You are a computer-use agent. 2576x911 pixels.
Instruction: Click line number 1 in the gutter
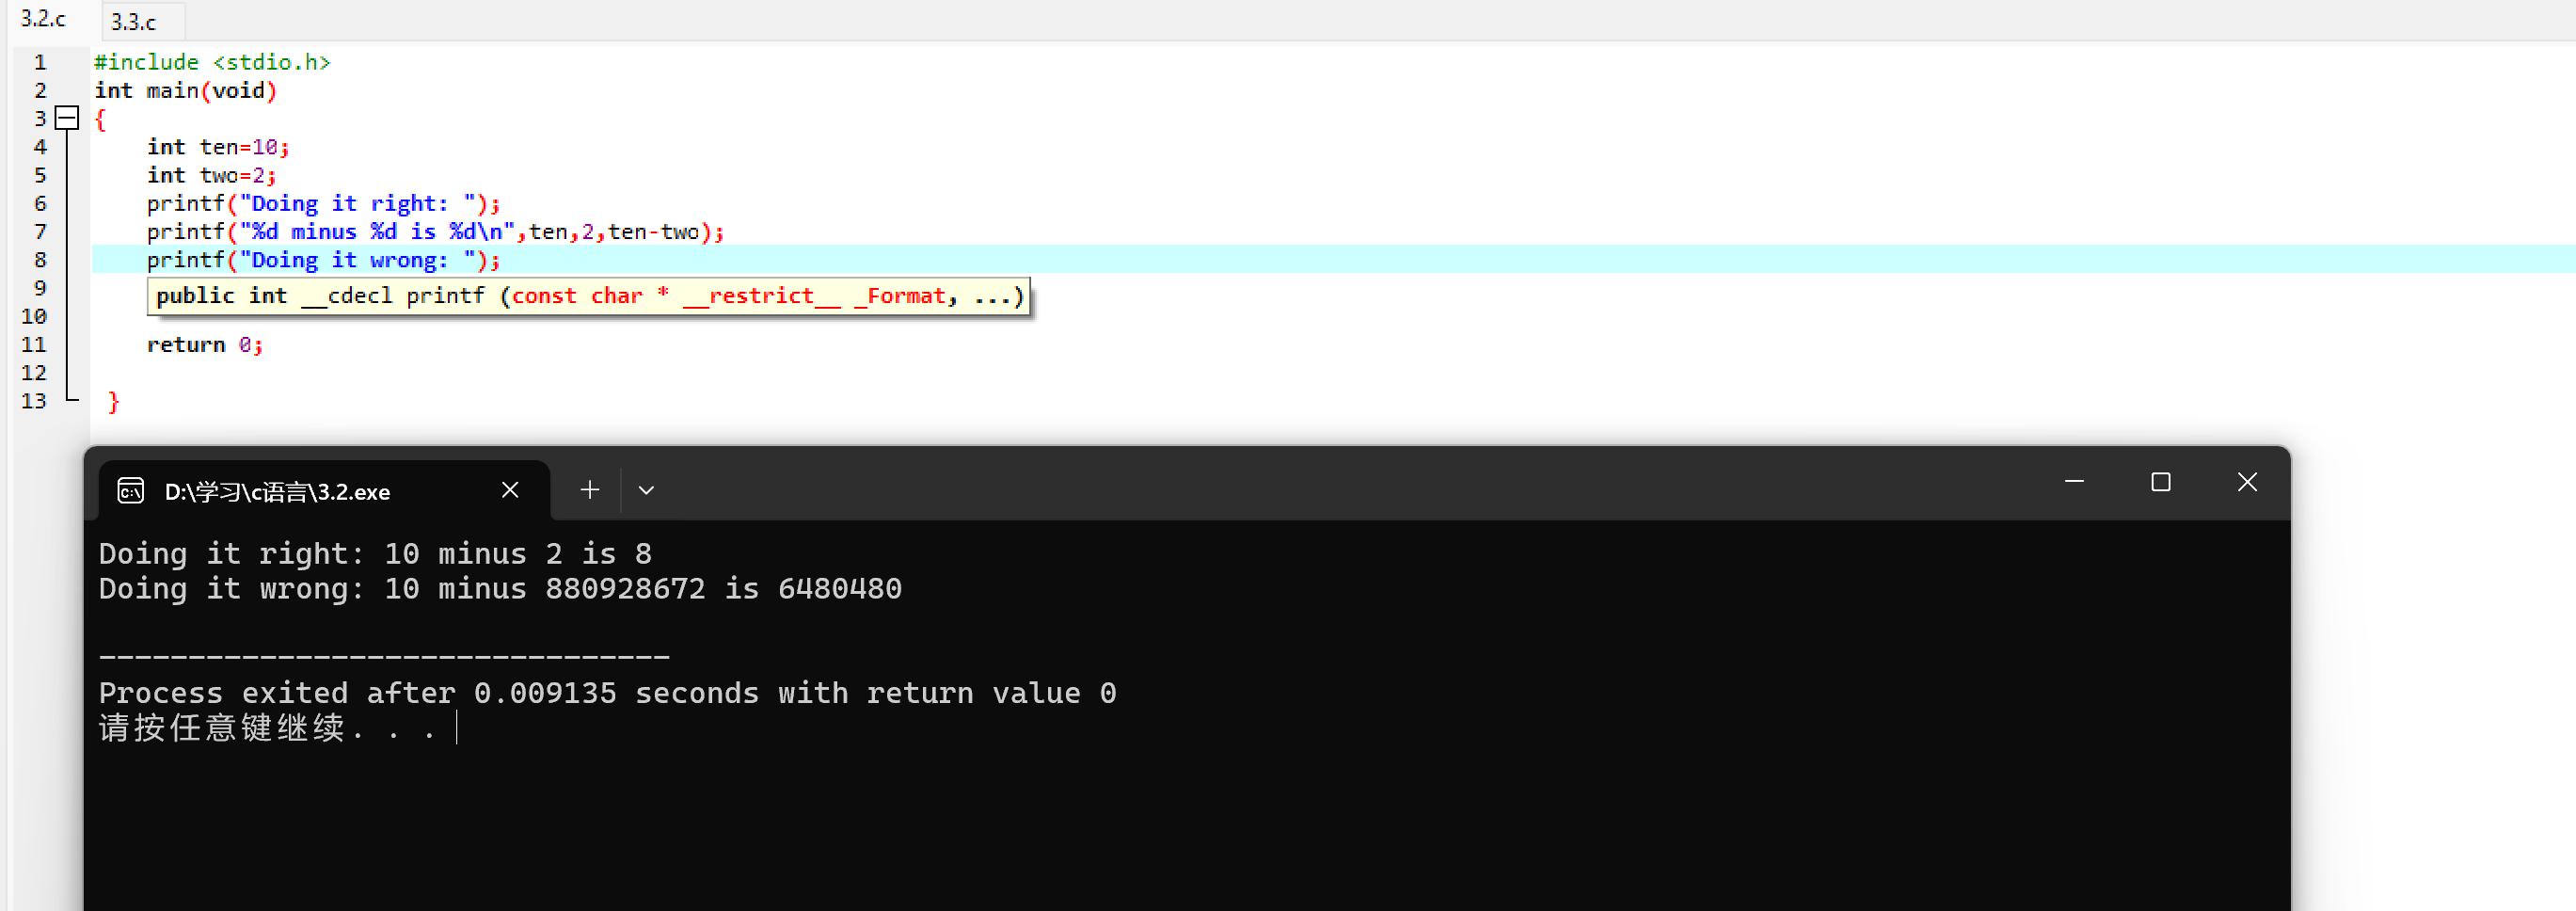tap(40, 62)
